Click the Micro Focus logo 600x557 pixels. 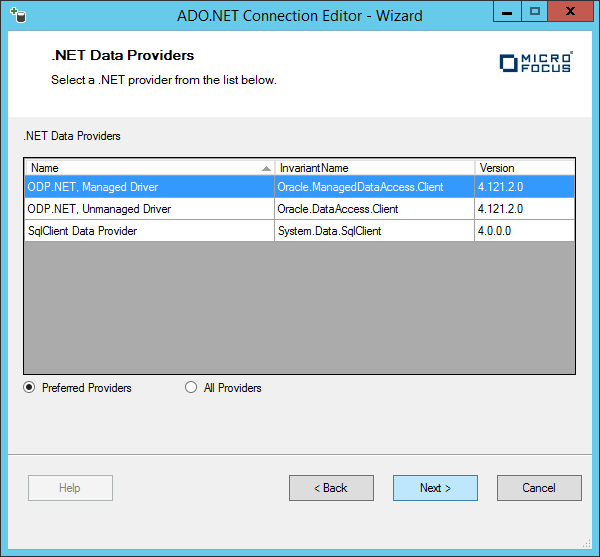tap(536, 62)
